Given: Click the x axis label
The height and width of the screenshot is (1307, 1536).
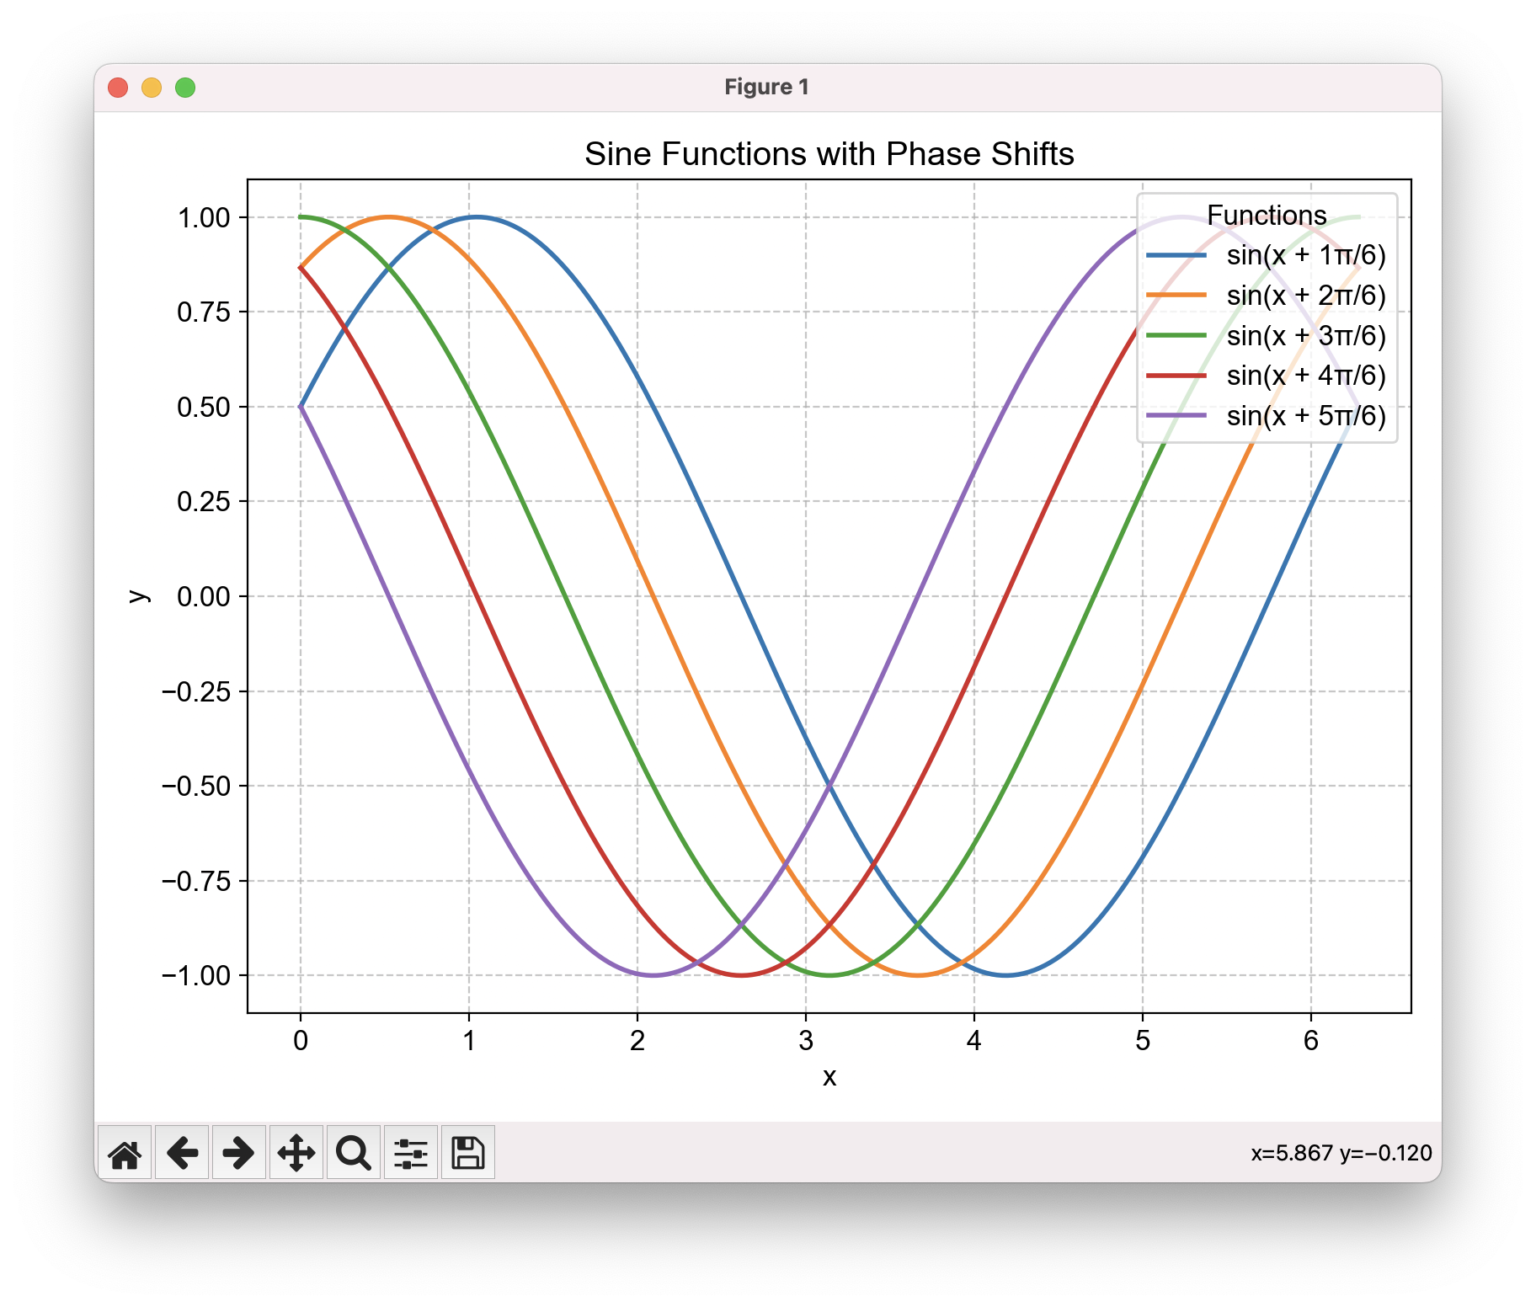Looking at the screenshot, I should coord(829,1077).
